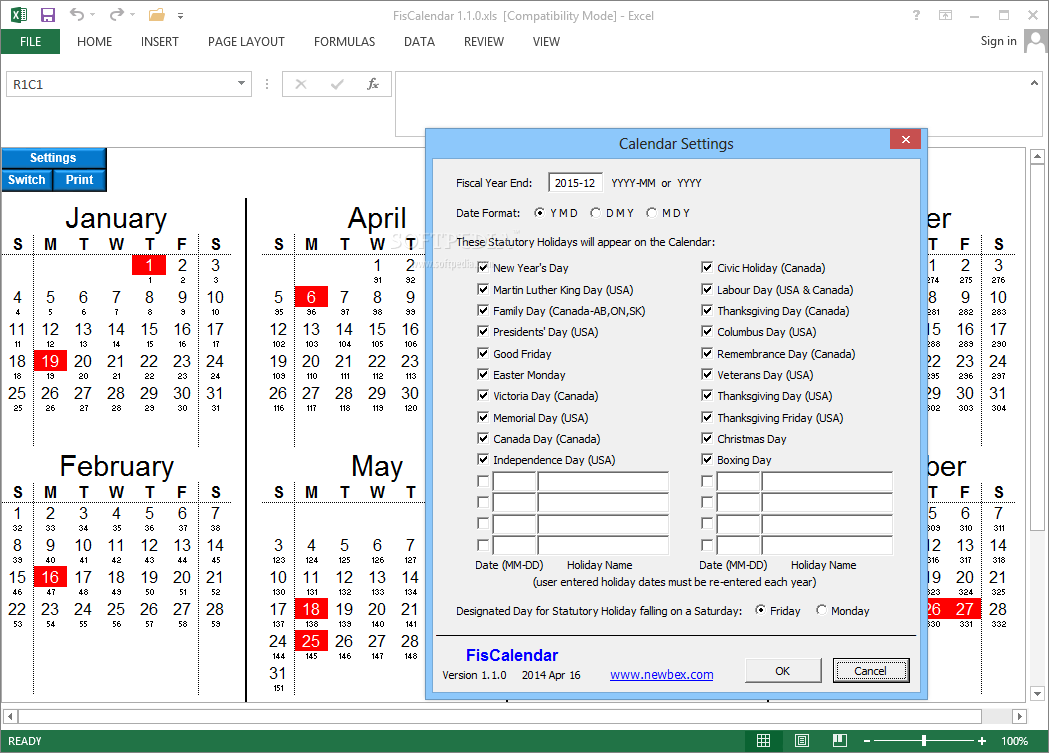Zoom out with the minus button
This screenshot has width=1049, height=753.
(866, 741)
